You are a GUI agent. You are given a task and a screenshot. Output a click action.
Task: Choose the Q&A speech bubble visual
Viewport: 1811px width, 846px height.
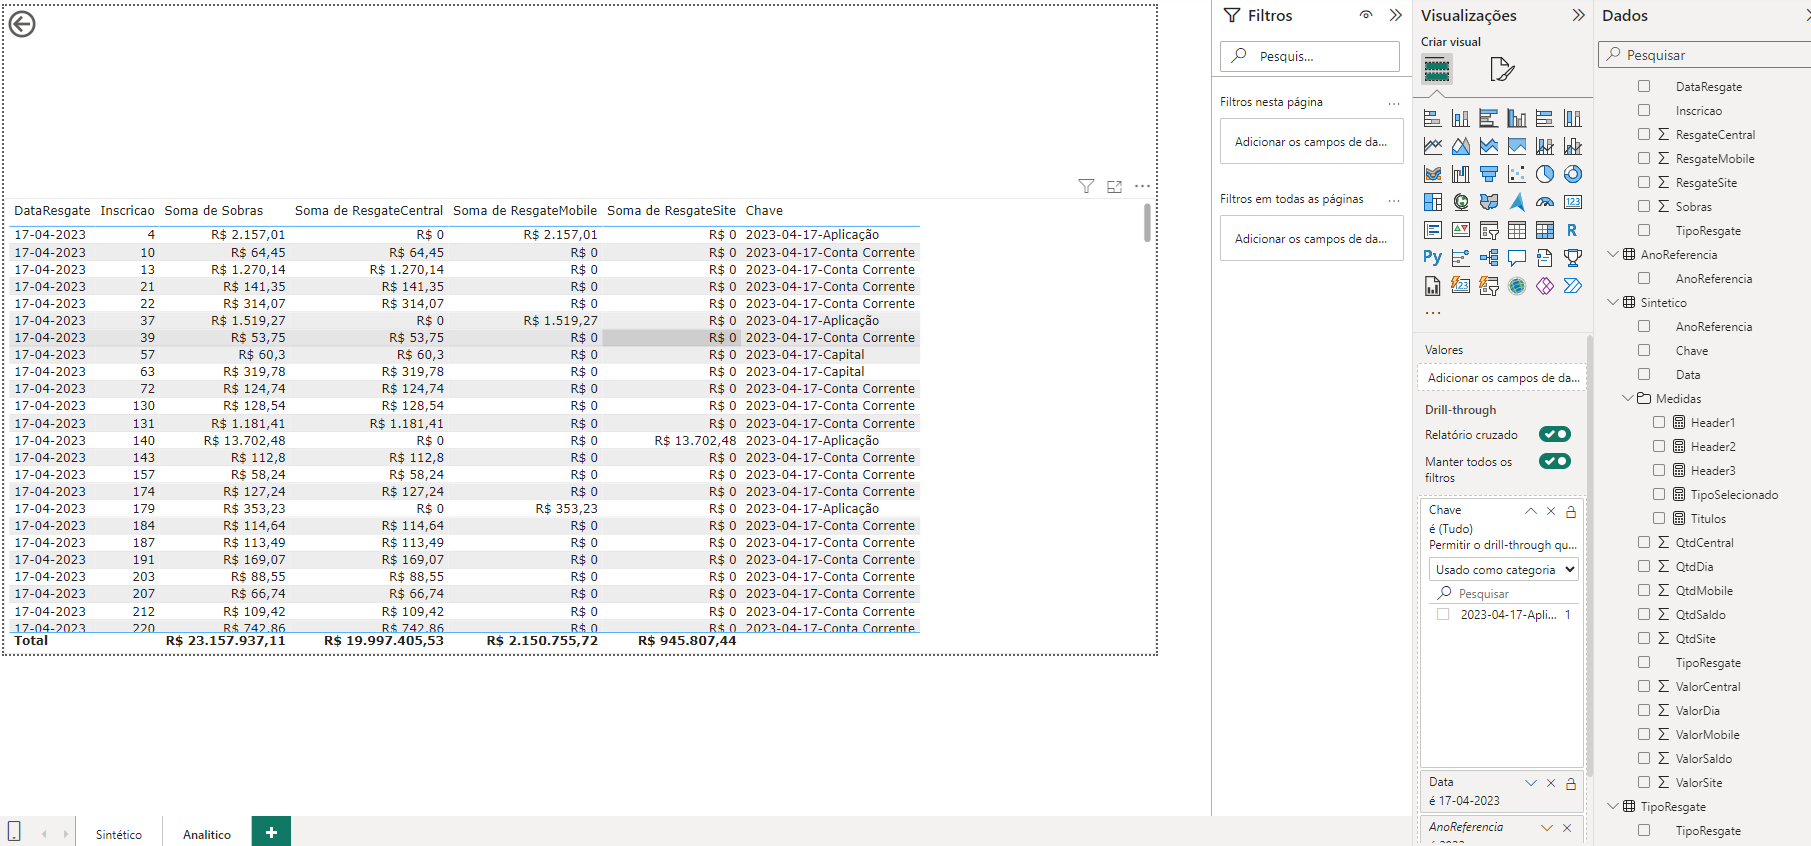[x=1517, y=258]
